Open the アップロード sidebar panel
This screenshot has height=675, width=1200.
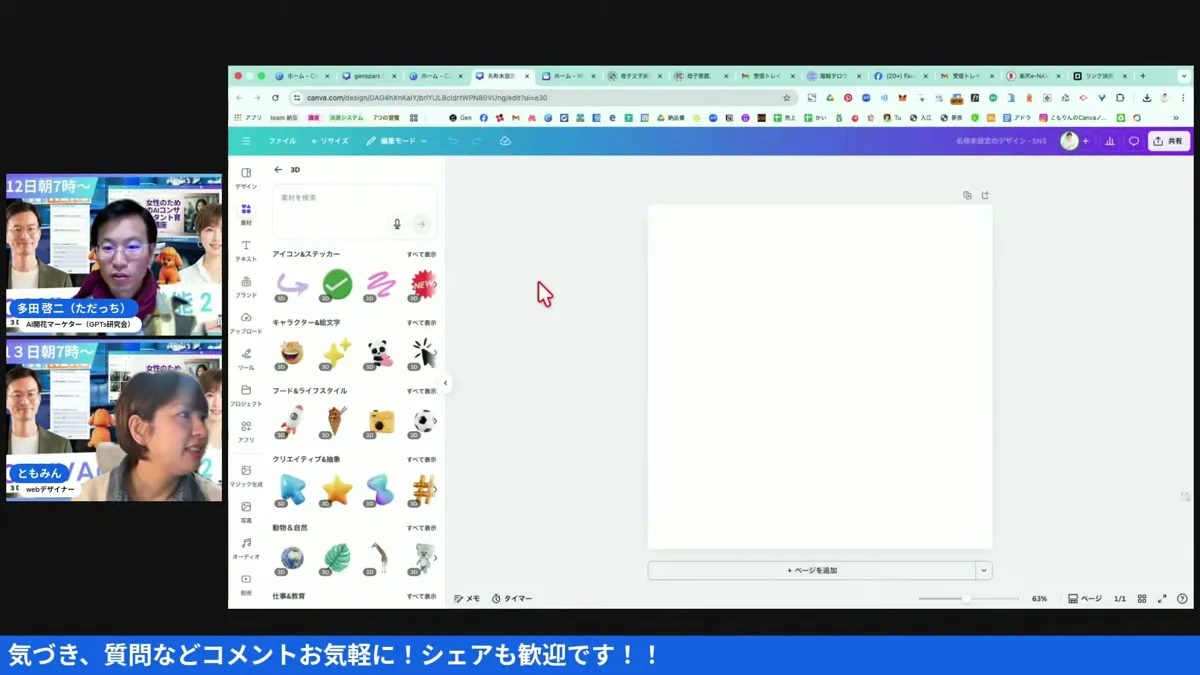[x=246, y=323]
